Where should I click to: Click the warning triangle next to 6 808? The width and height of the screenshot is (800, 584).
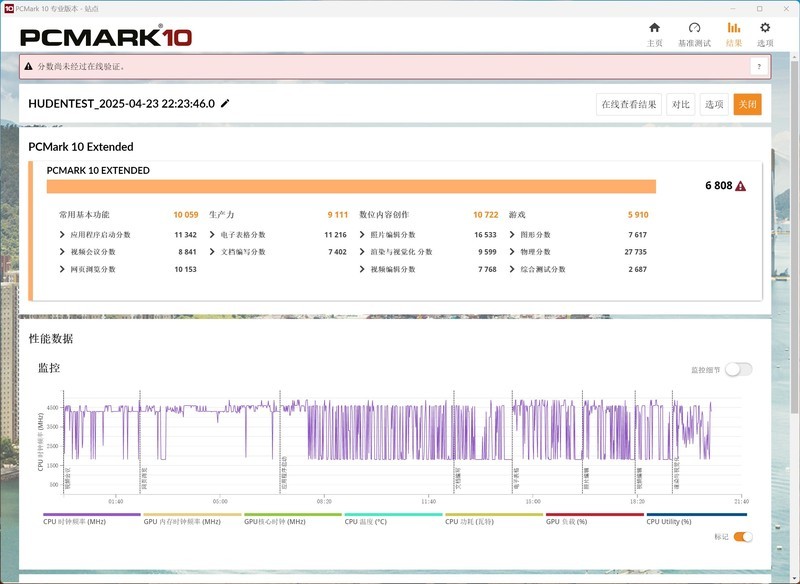[741, 186]
